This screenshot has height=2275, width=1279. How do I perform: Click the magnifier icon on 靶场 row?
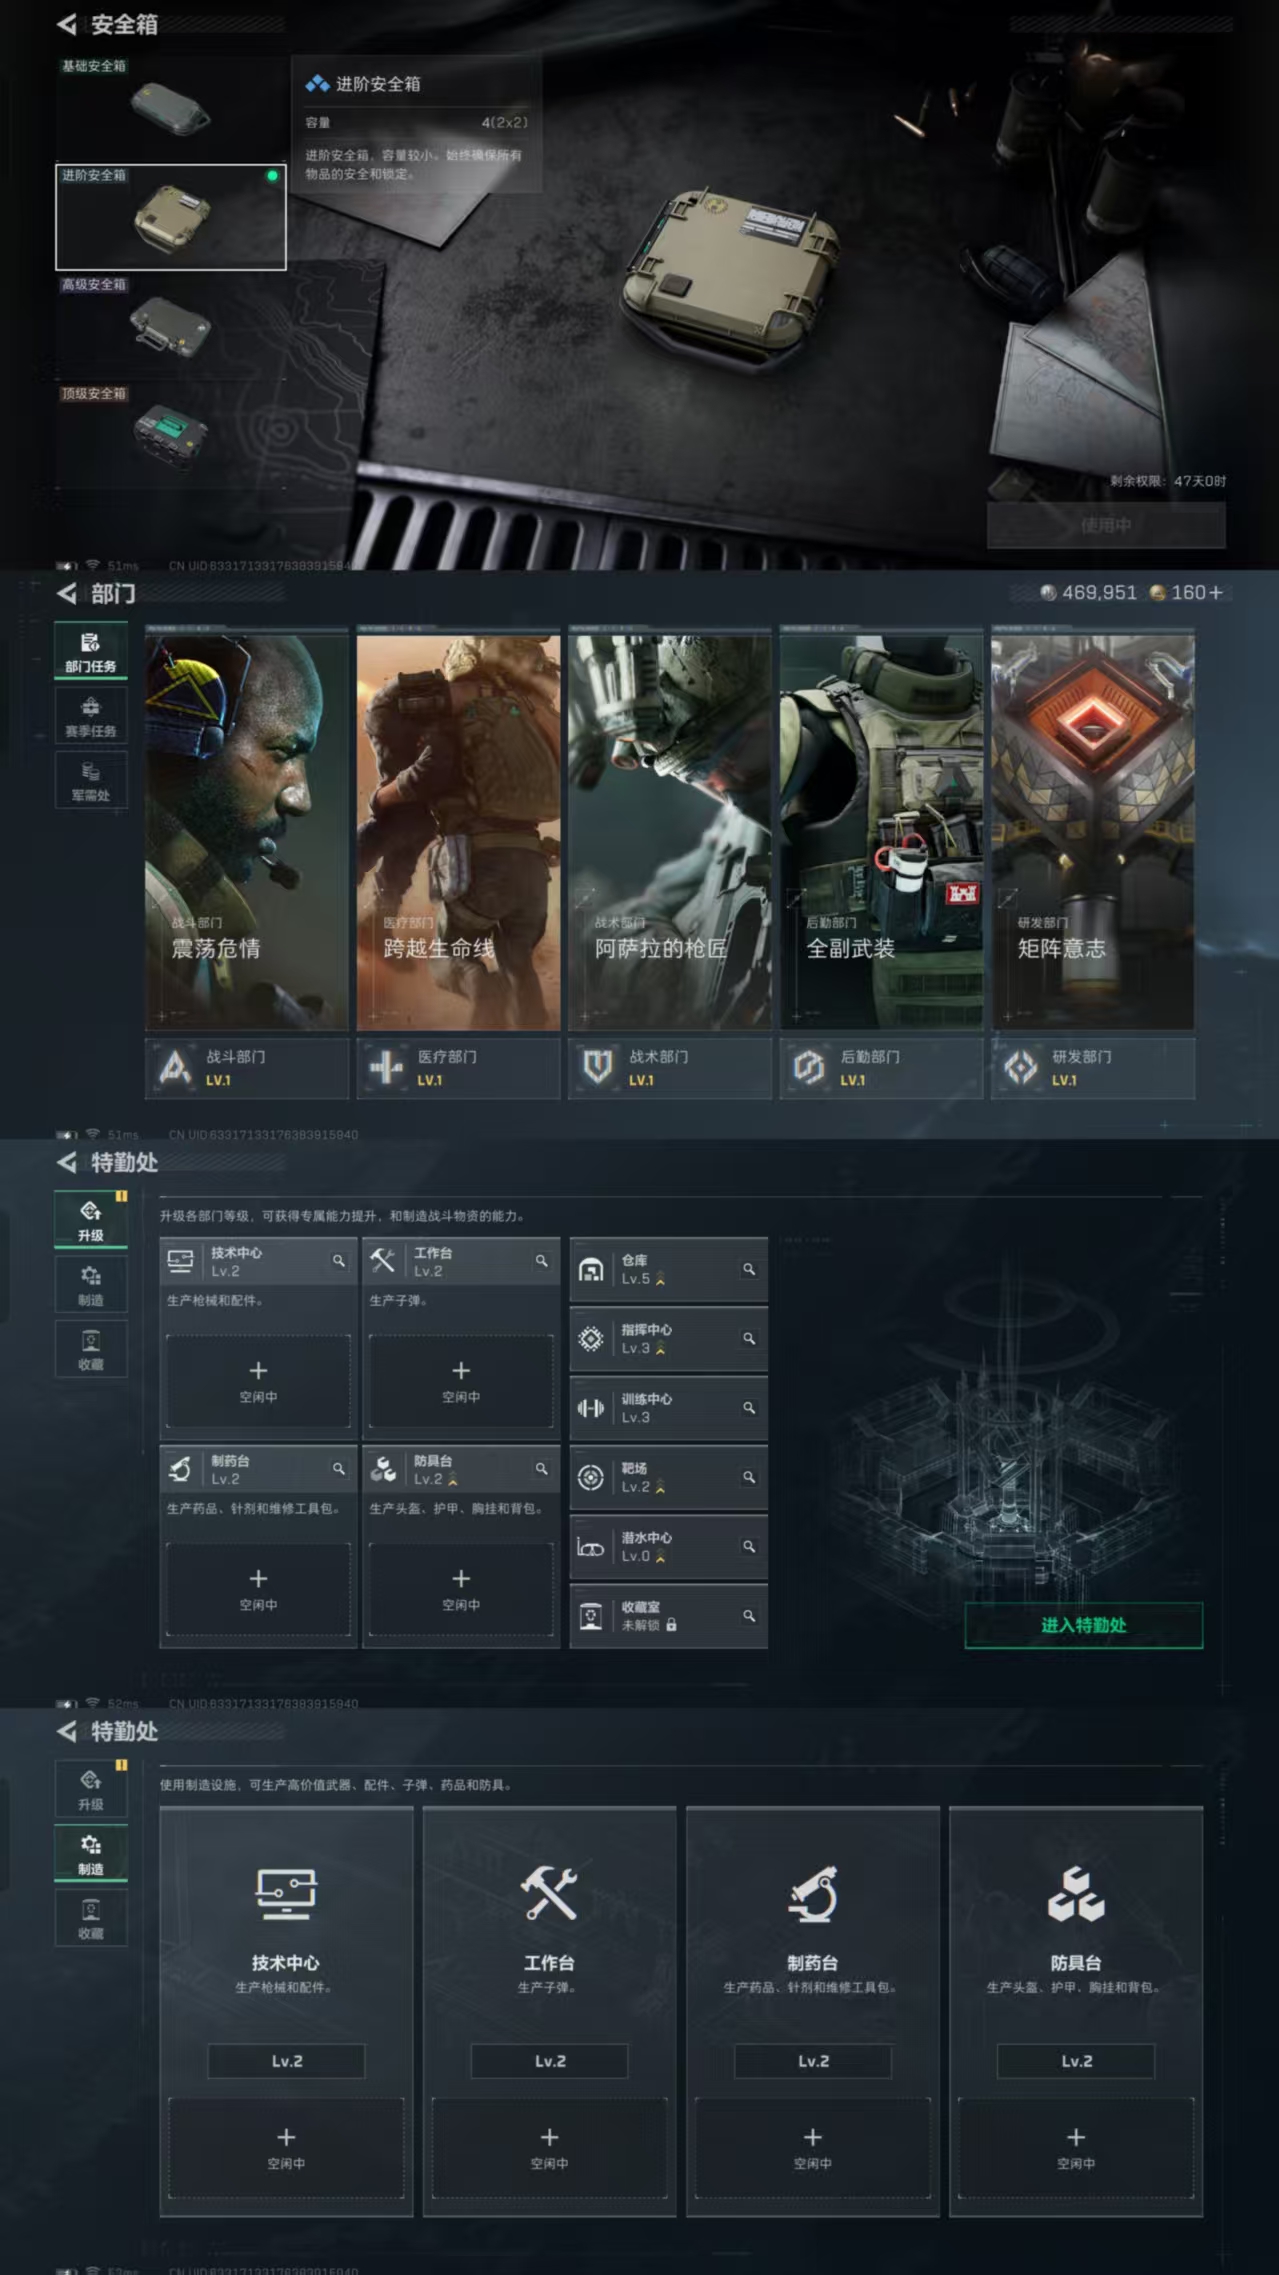pos(748,1477)
